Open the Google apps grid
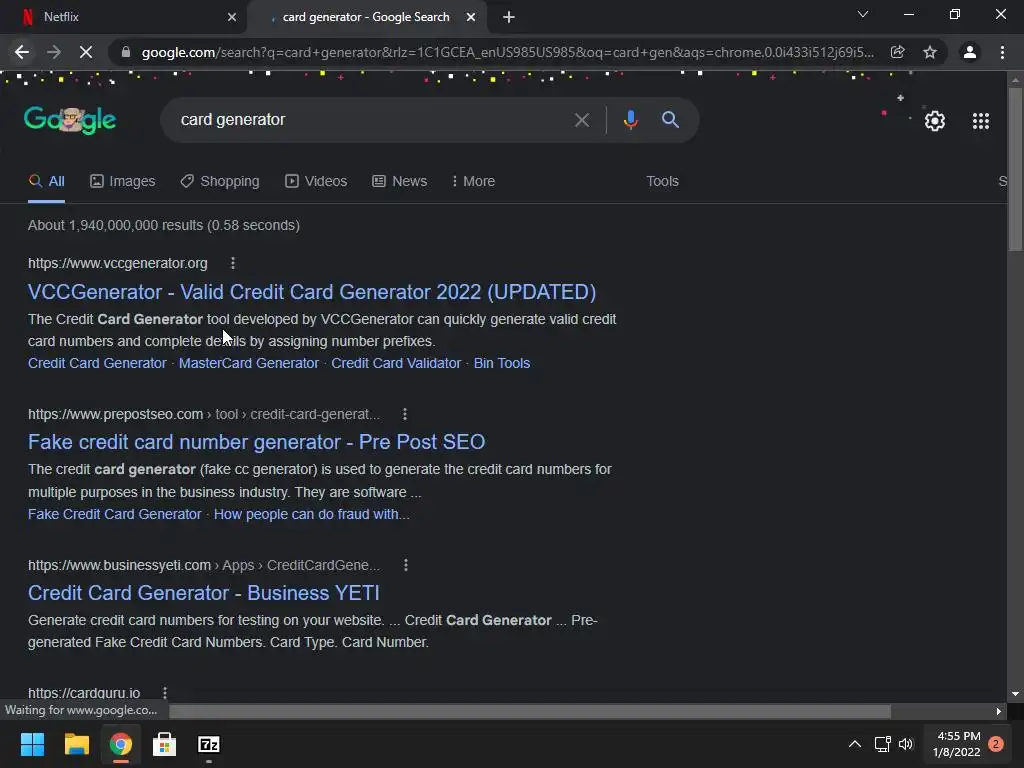This screenshot has height=768, width=1024. pos(981,121)
